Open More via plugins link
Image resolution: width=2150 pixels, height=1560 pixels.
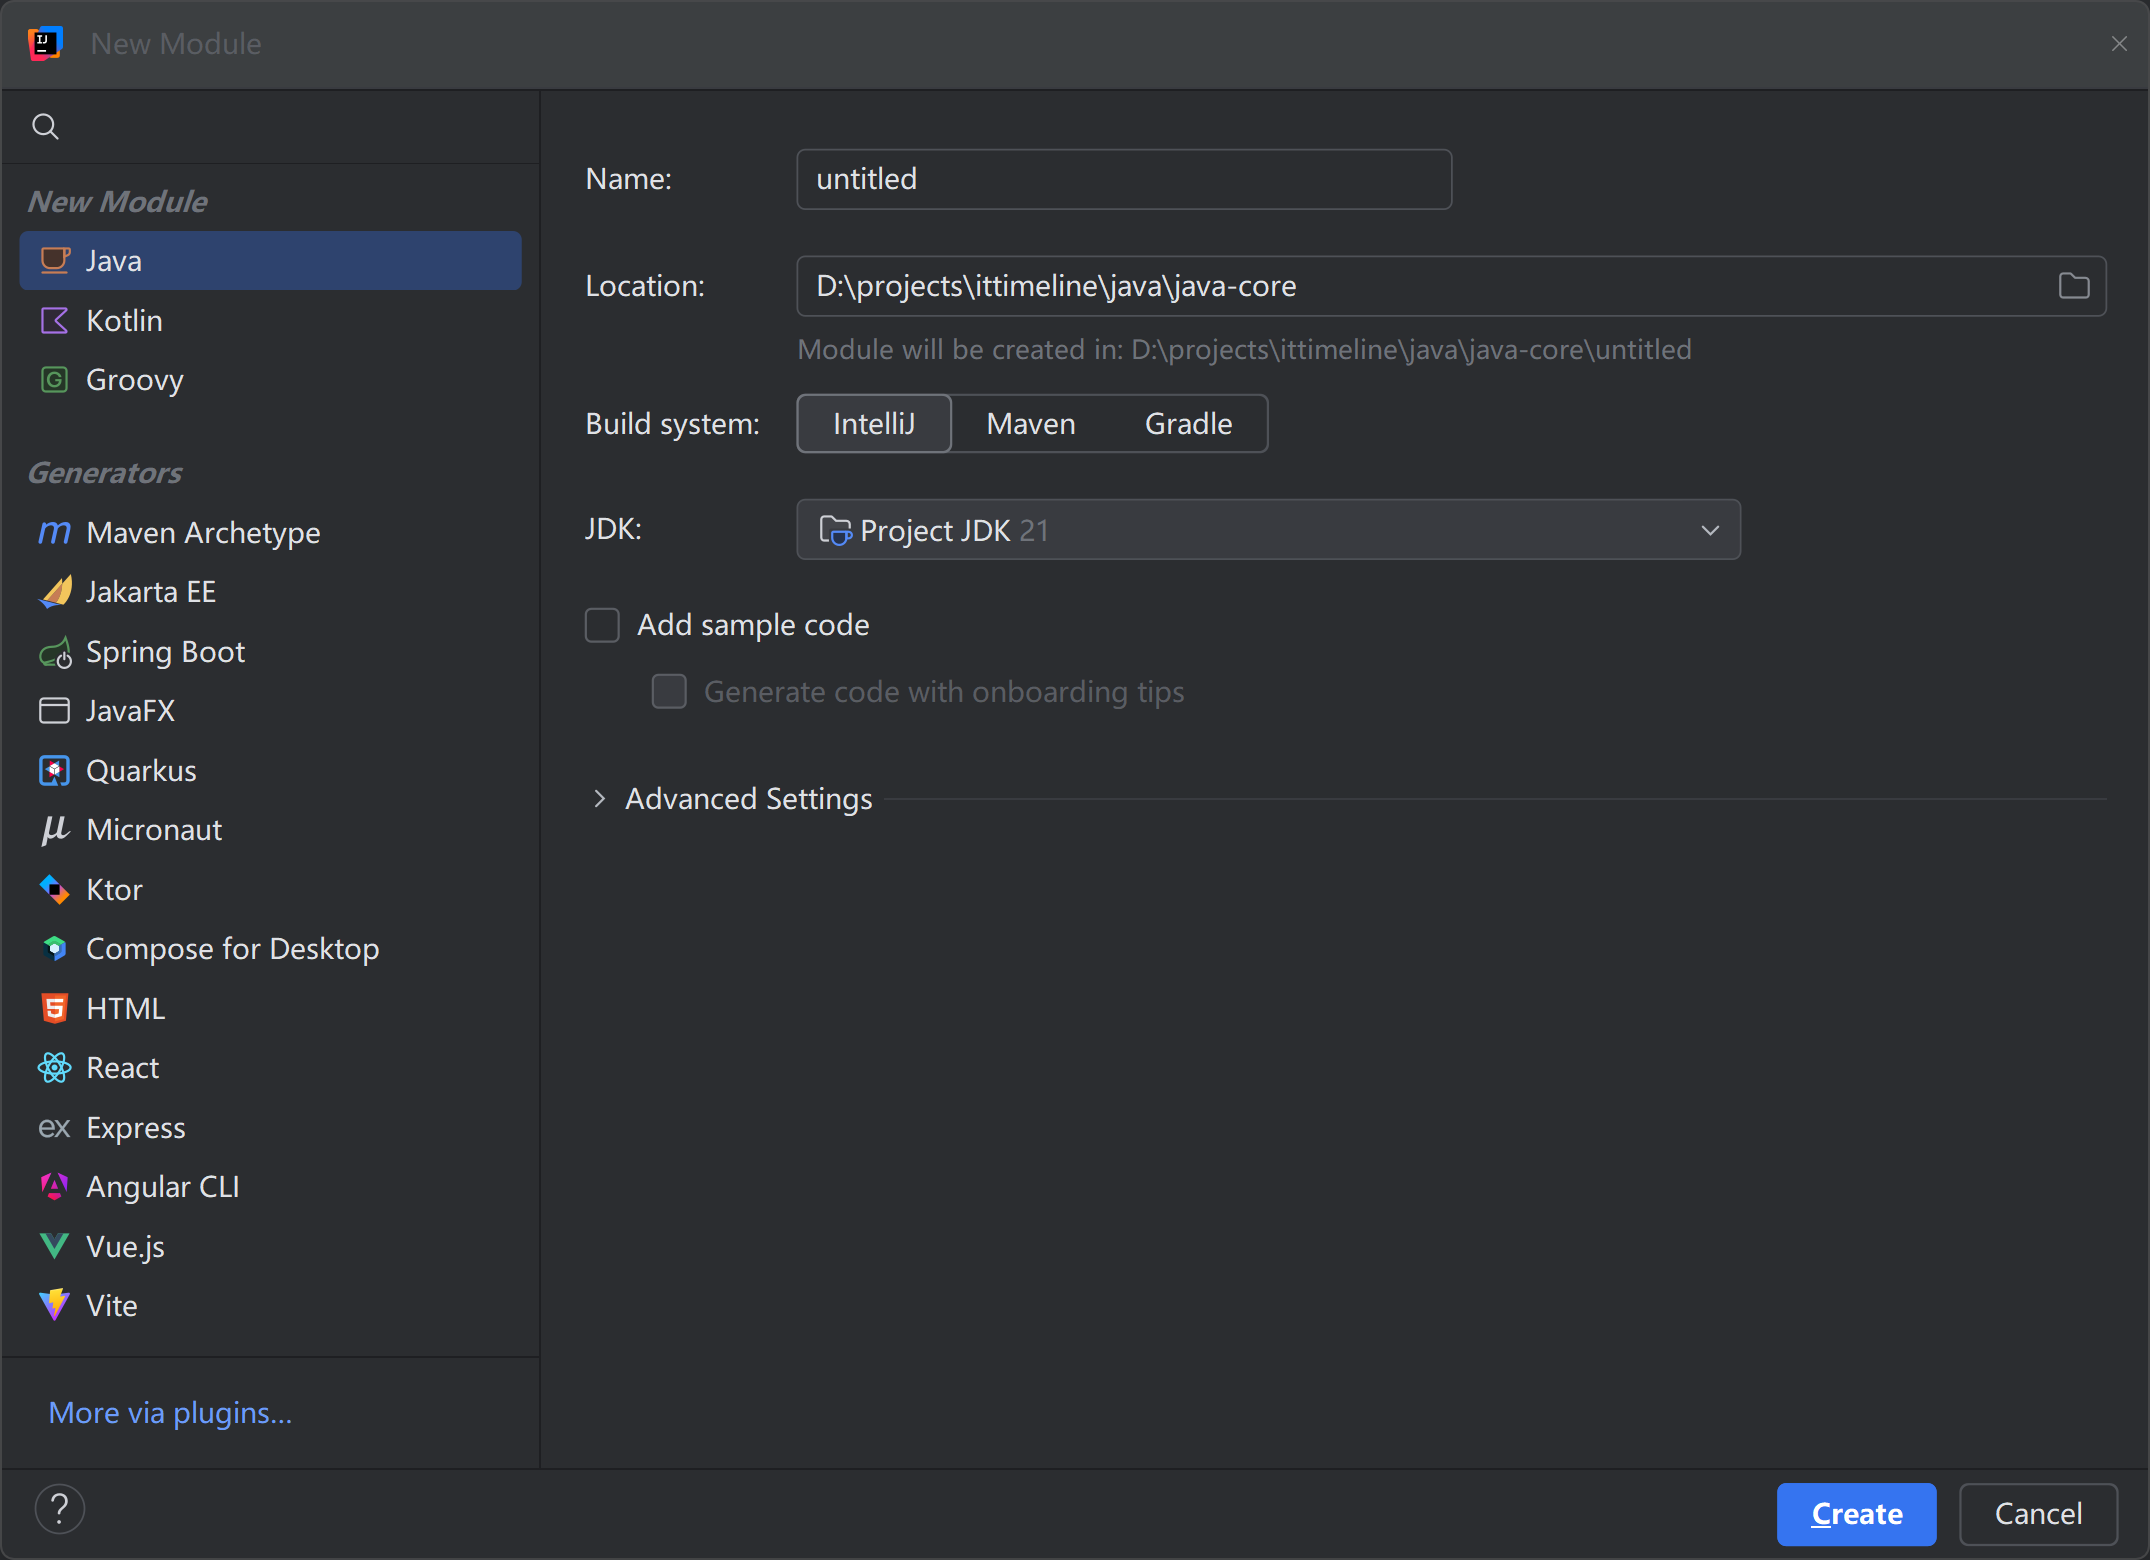[x=170, y=1413]
